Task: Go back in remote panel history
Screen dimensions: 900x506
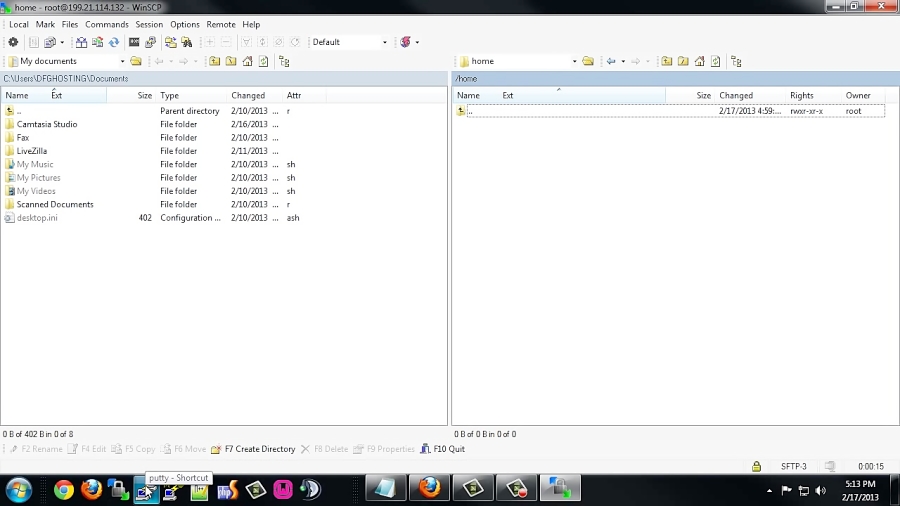Action: point(611,61)
